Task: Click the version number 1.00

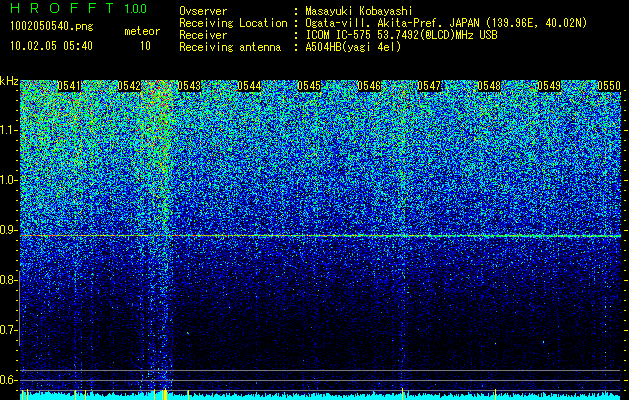Action: (136, 8)
